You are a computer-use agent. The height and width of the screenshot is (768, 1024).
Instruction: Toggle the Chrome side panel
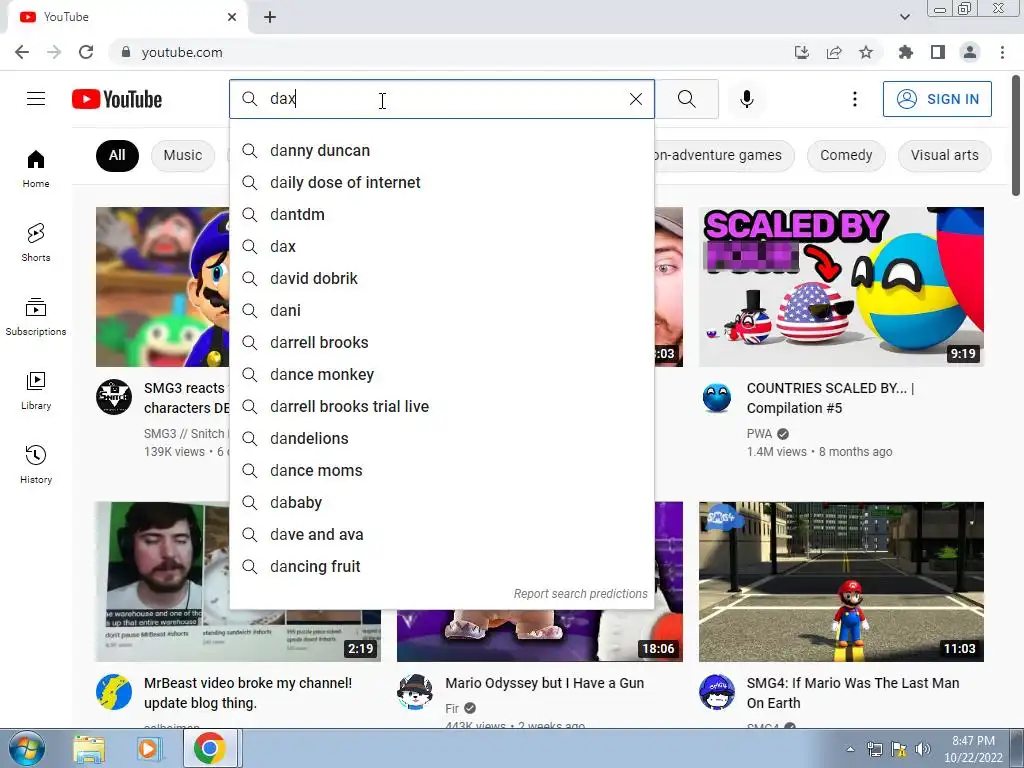pos(938,52)
